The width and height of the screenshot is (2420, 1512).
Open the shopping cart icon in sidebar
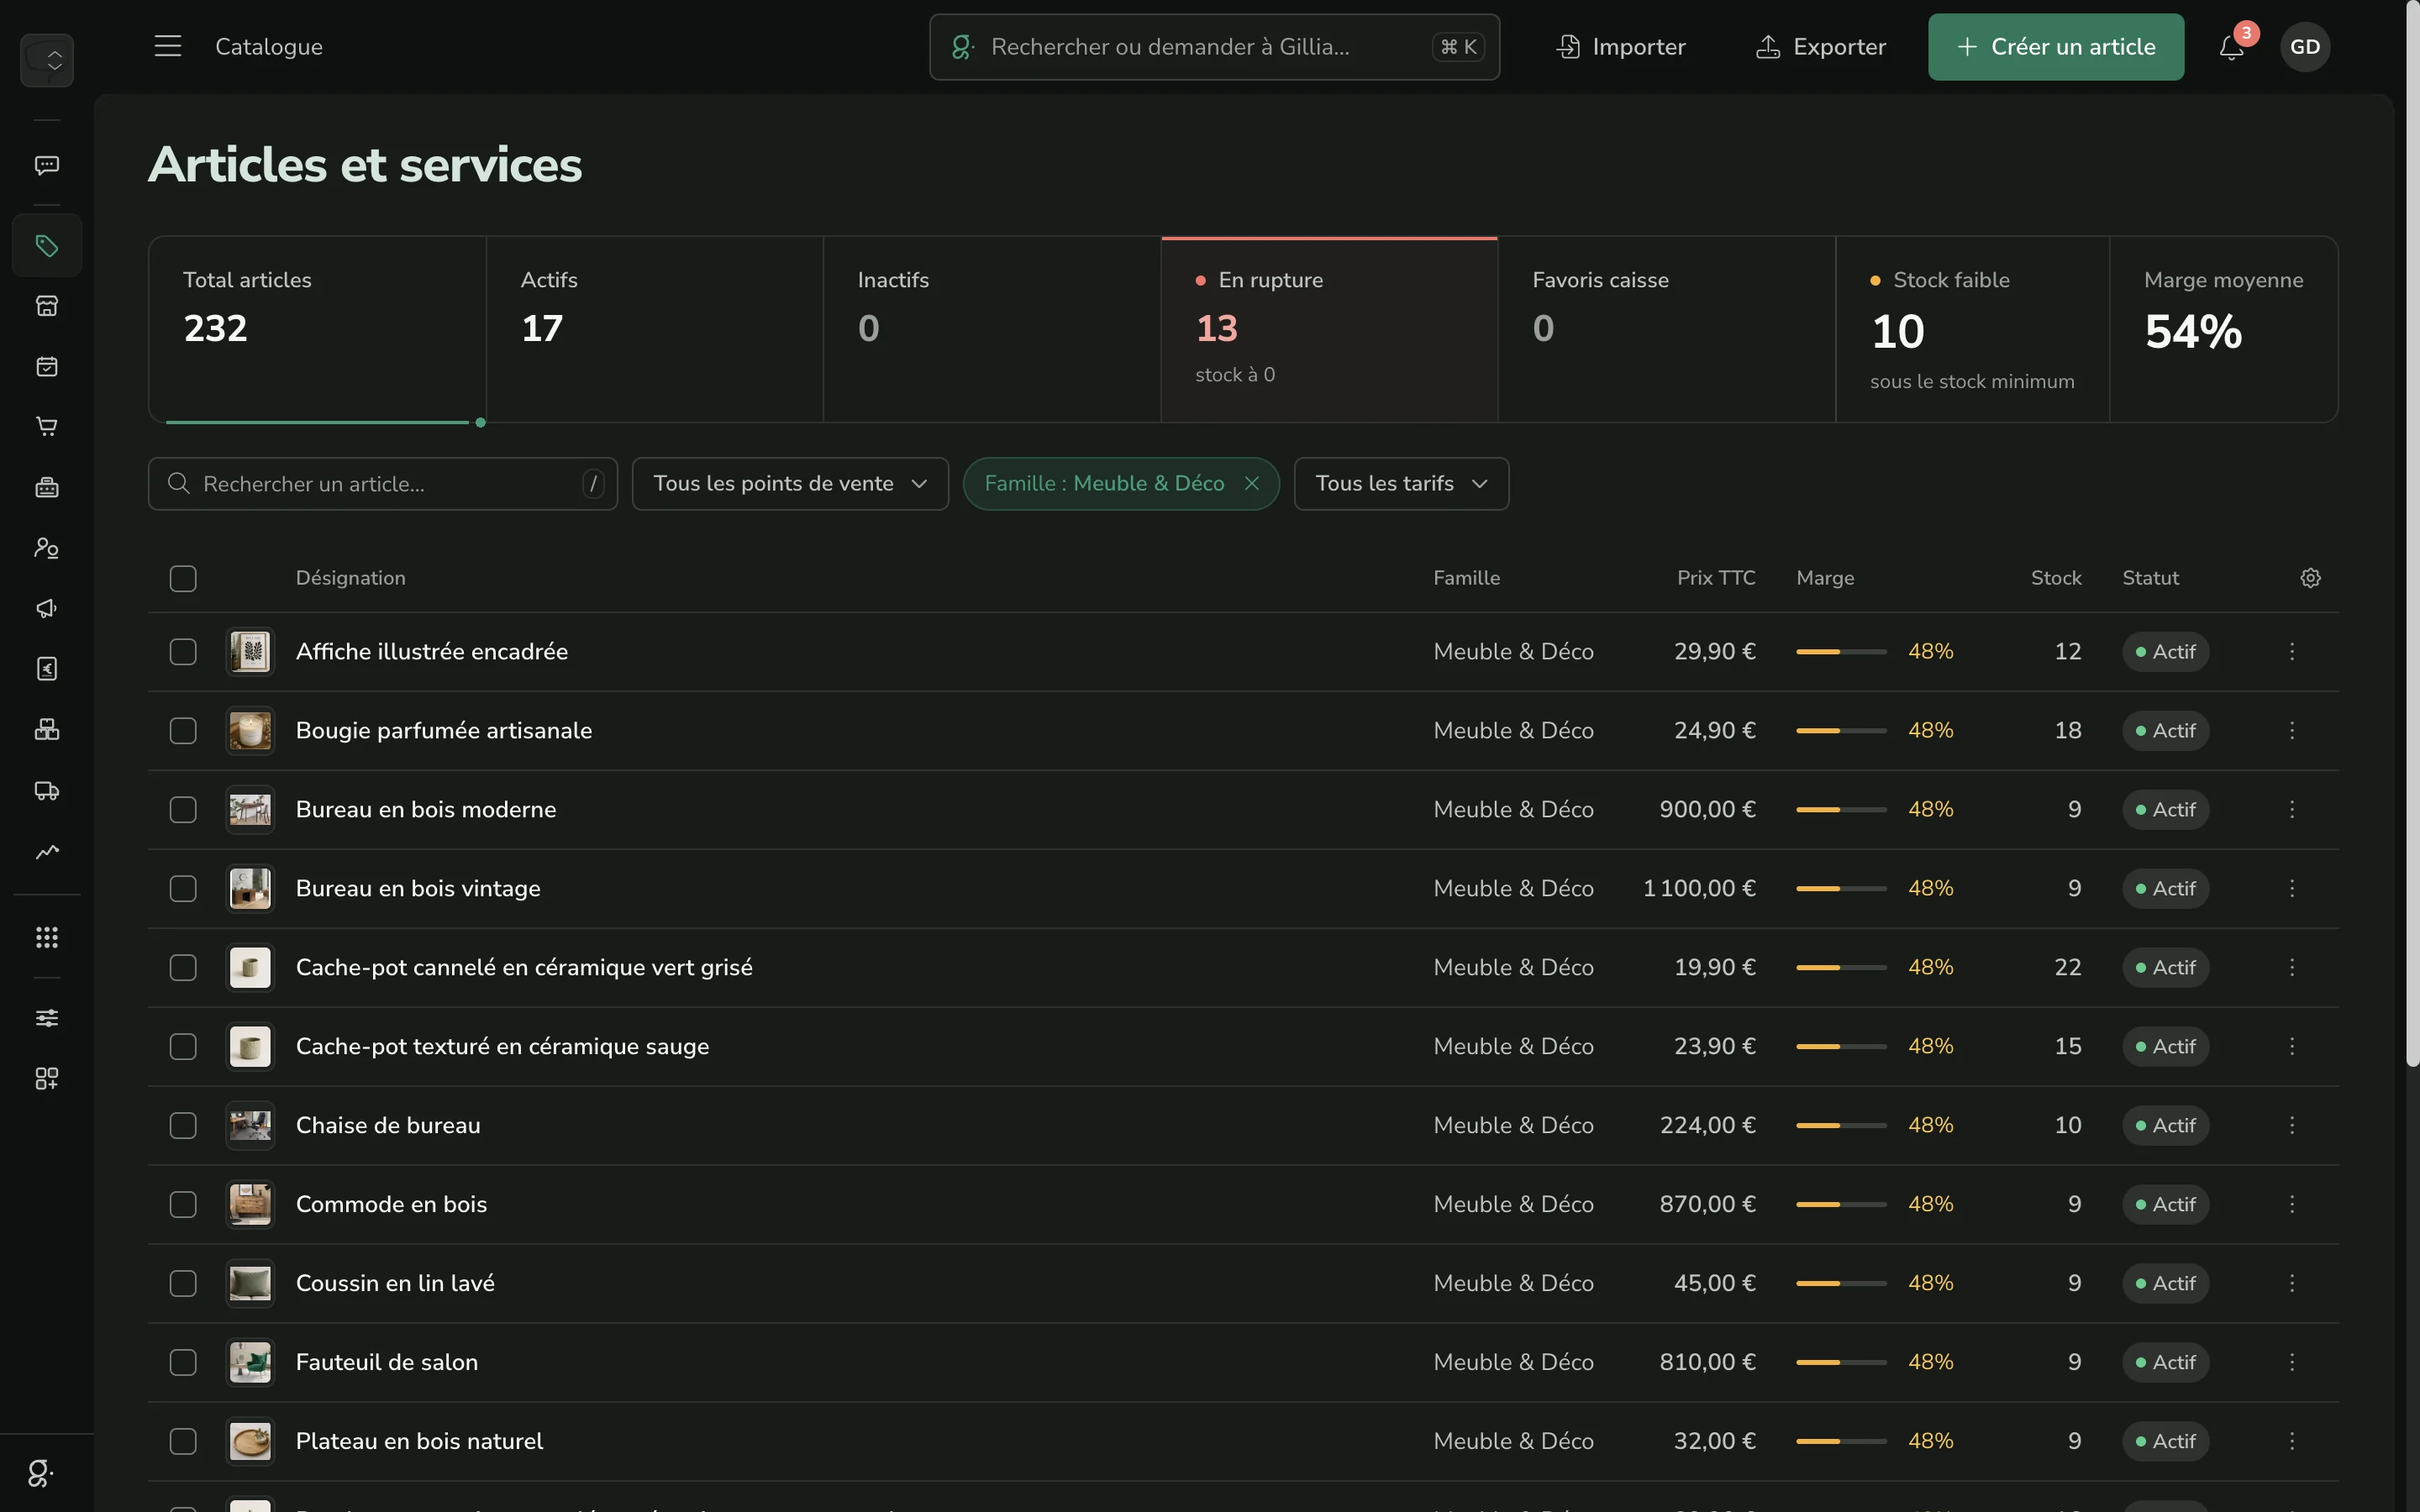point(47,427)
